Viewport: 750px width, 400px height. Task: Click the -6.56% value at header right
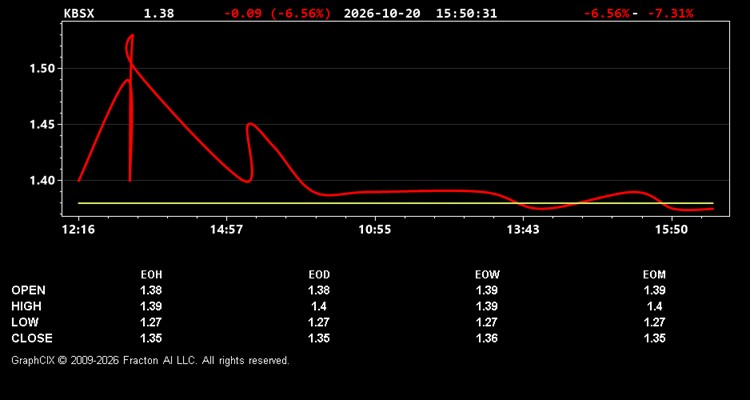[607, 13]
